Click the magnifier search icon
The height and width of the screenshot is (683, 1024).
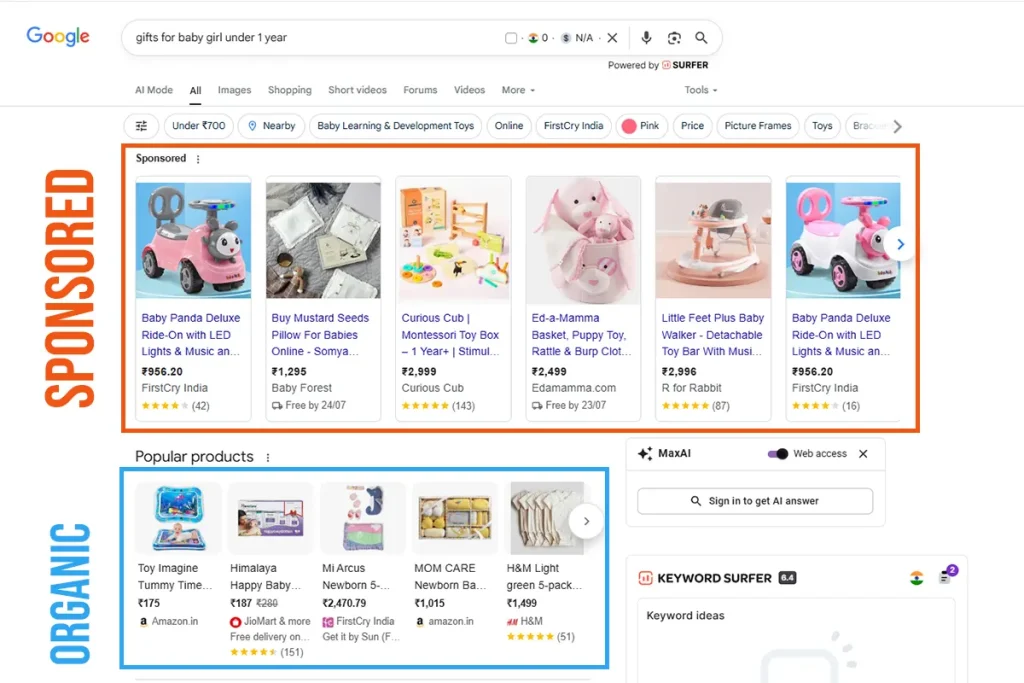pyautogui.click(x=701, y=38)
